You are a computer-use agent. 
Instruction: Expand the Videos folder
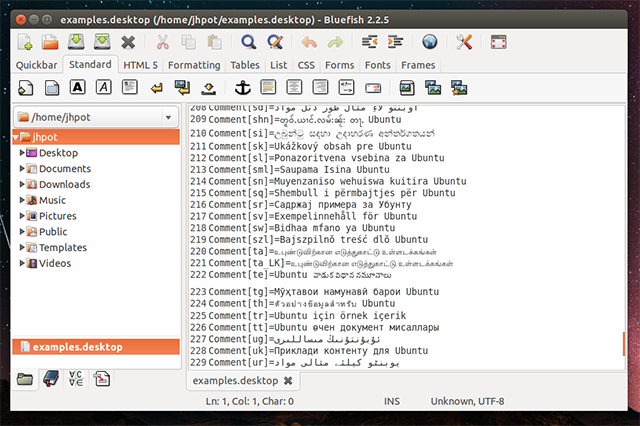coord(22,263)
